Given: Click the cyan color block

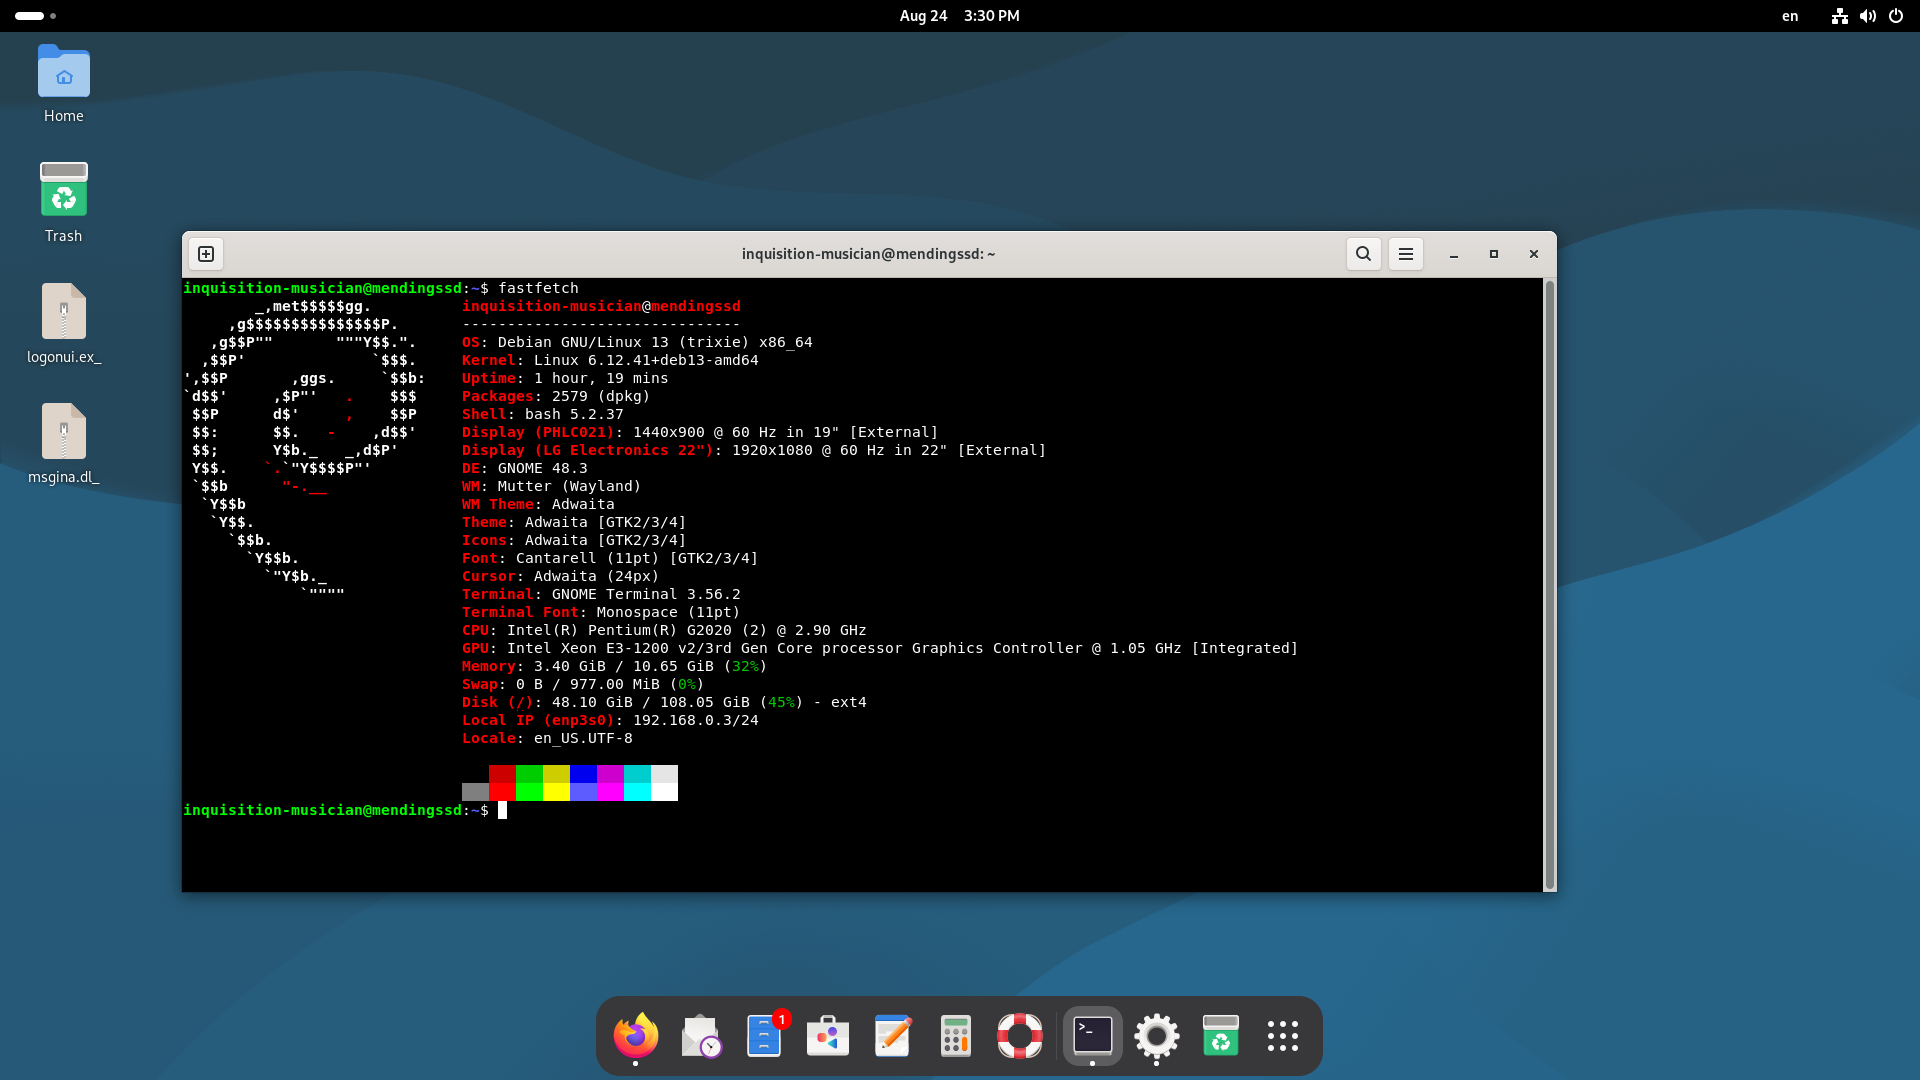Looking at the screenshot, I should point(637,792).
